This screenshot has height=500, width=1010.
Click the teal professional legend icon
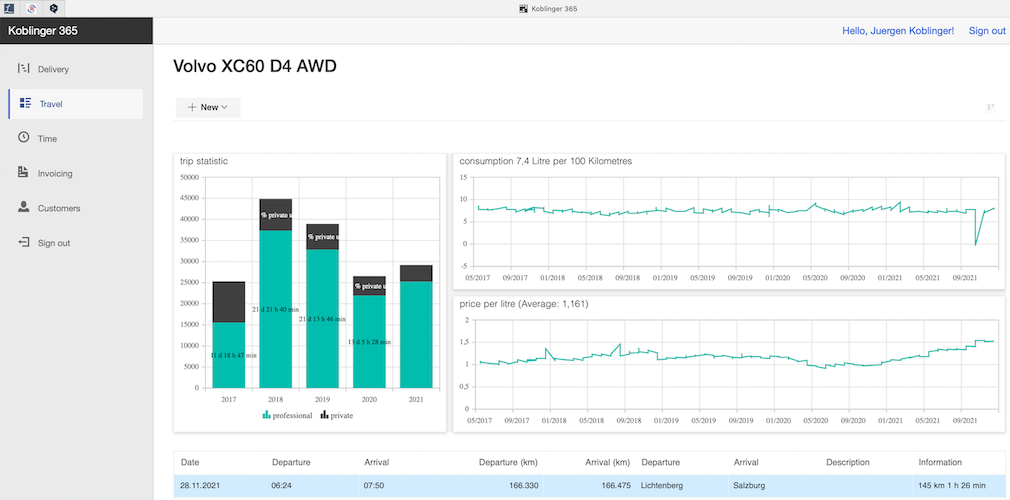[x=266, y=415]
